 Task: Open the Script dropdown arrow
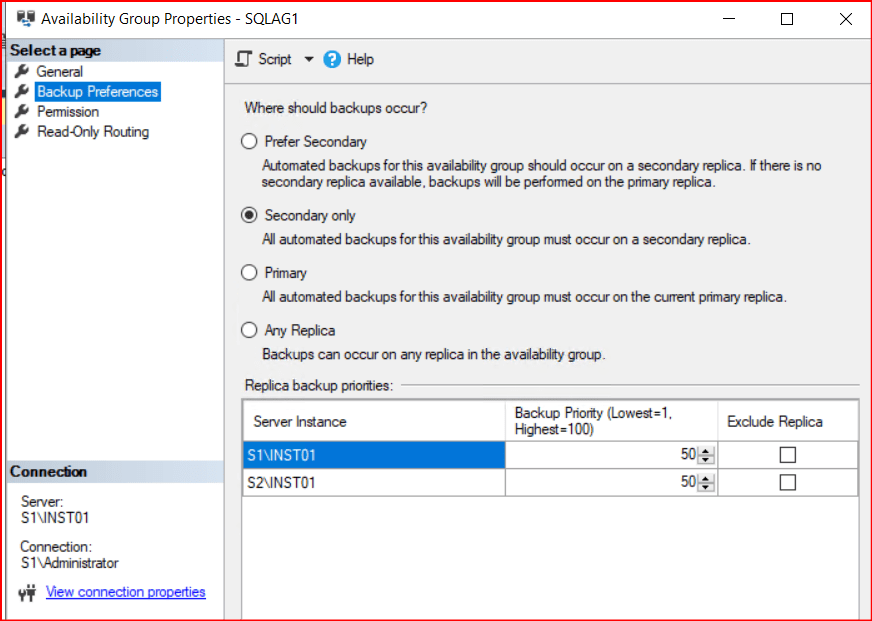pos(309,59)
